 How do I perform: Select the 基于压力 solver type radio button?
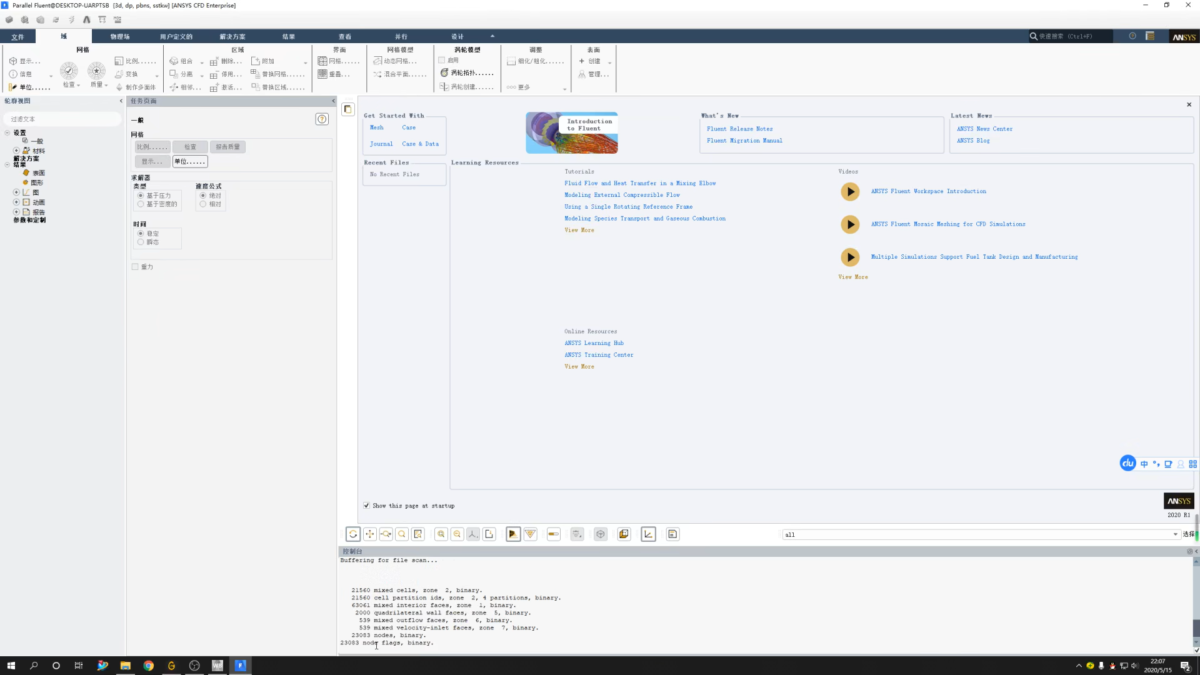140,195
